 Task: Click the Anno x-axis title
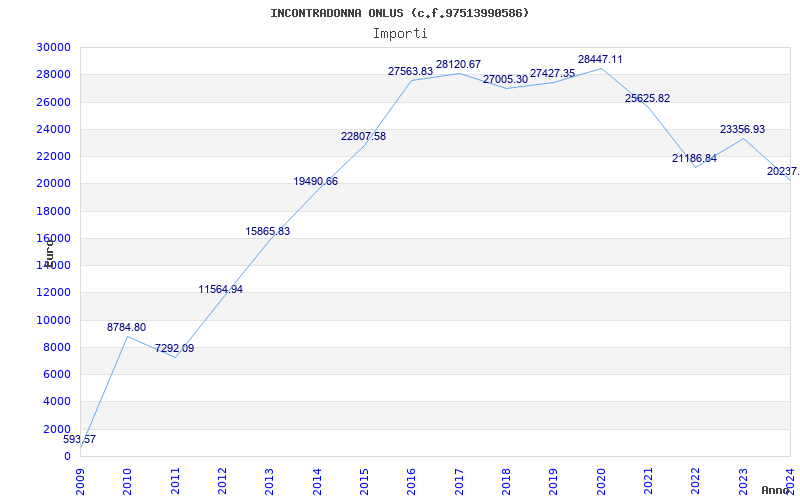pyautogui.click(x=776, y=491)
